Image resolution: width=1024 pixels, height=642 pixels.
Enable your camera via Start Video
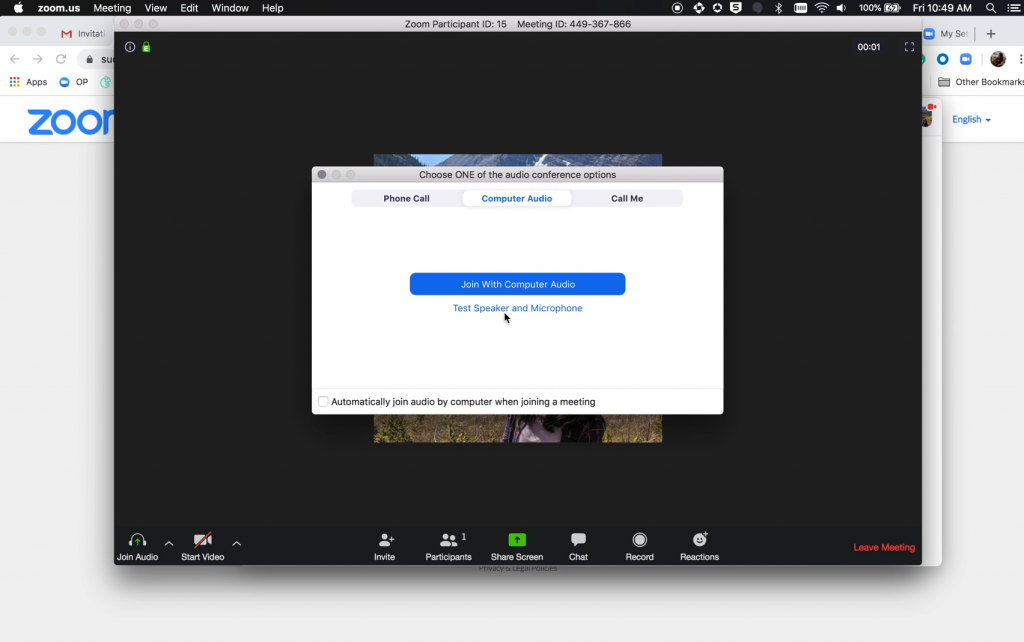tap(203, 540)
